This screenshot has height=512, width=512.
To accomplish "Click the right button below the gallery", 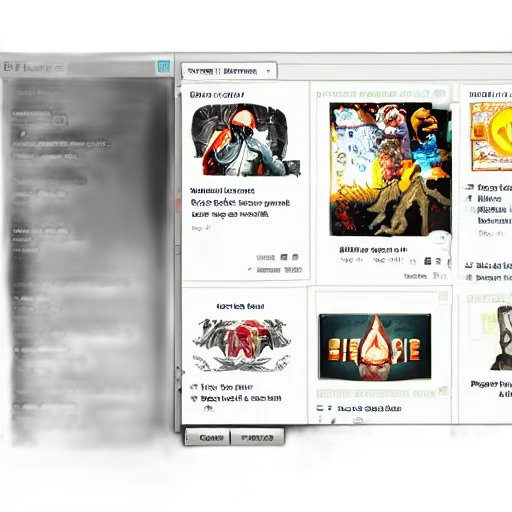I will pyautogui.click(x=257, y=437).
